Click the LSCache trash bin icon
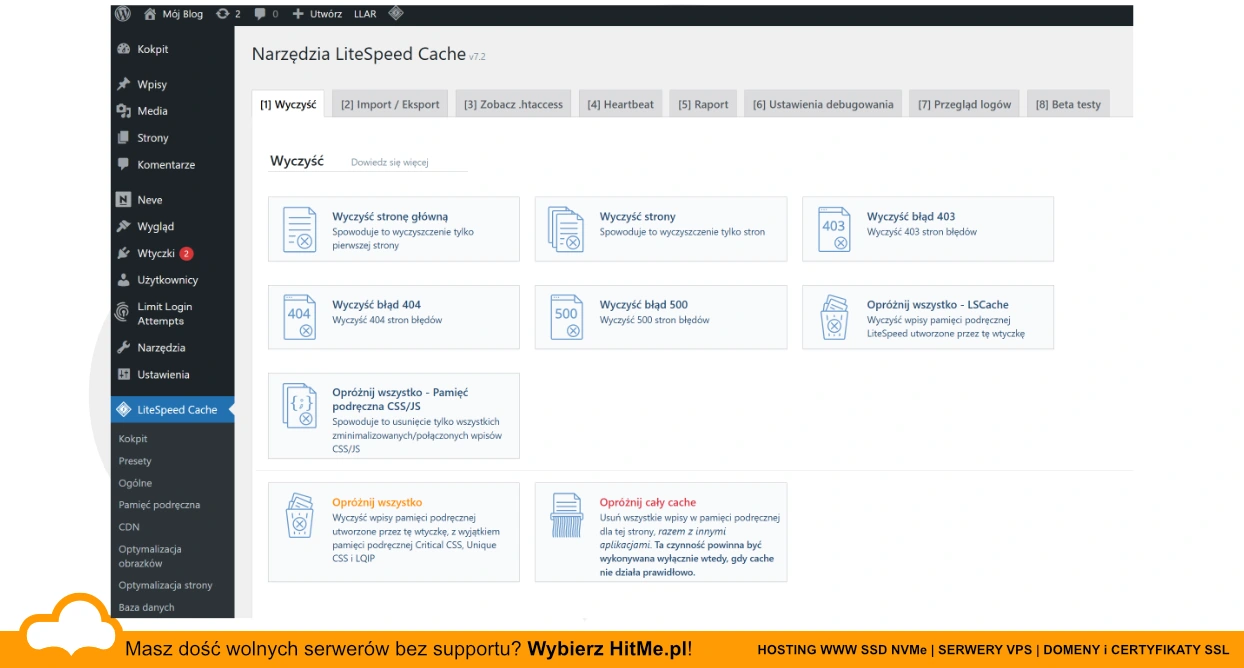The width and height of the screenshot is (1244, 668). point(833,317)
